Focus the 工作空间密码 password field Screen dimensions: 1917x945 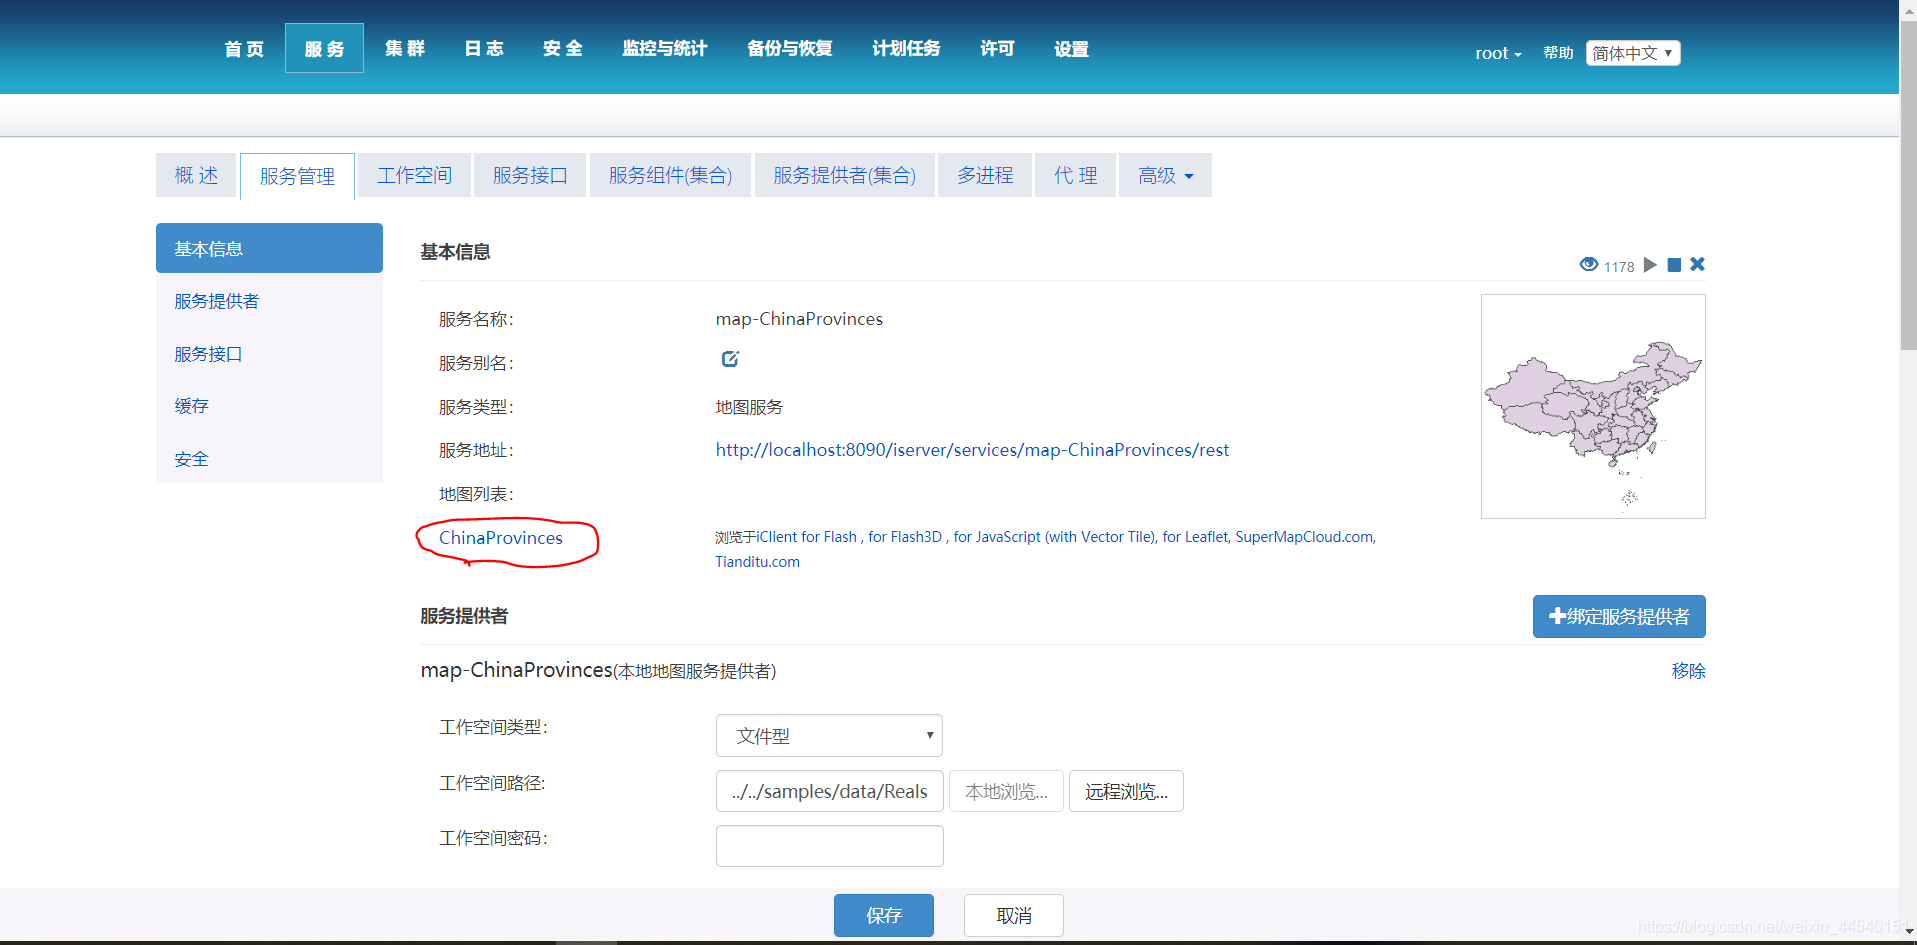829,846
